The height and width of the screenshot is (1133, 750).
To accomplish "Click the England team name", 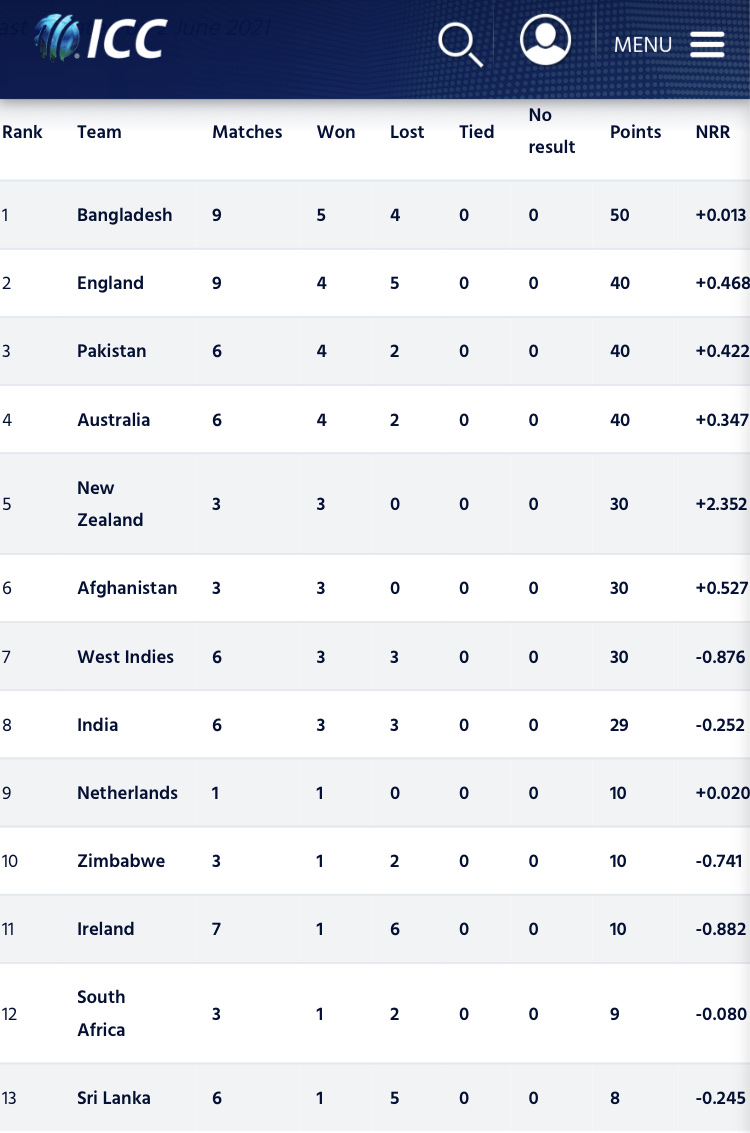I will pos(110,283).
